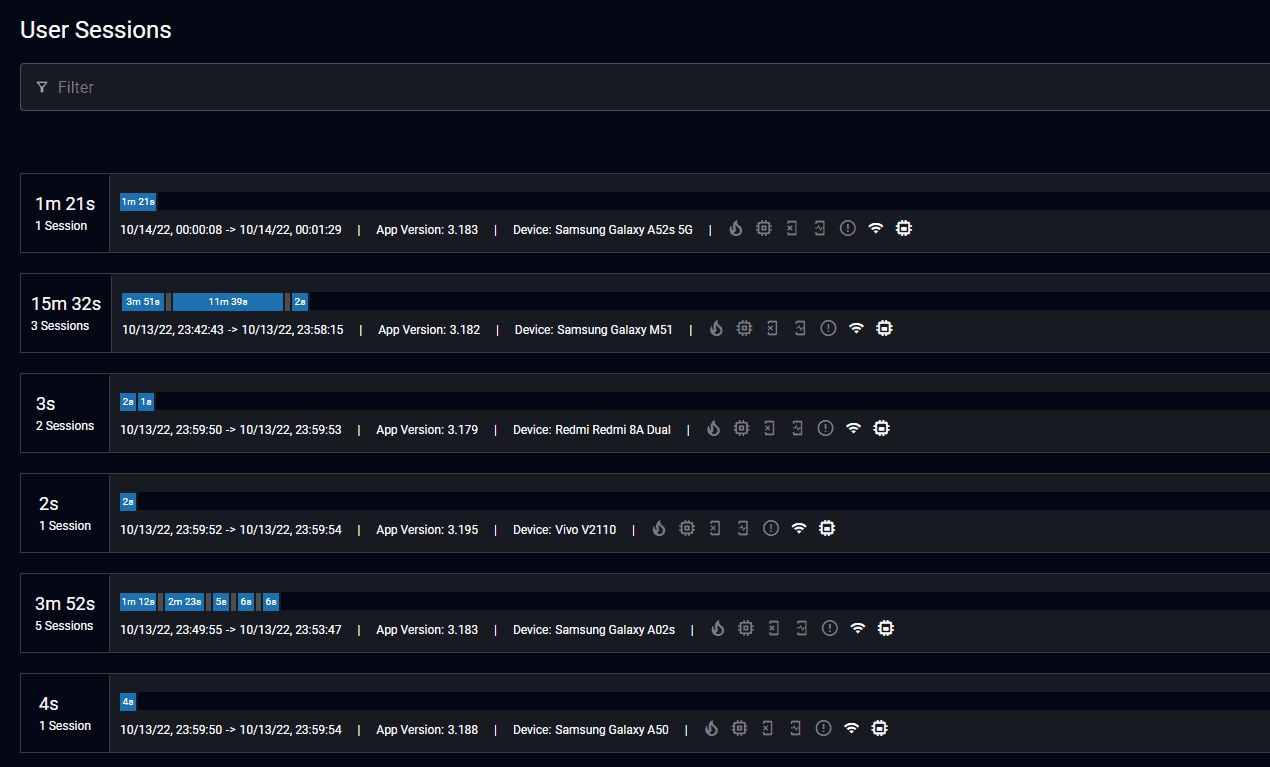Open the phone activity icon for Redmi 8A Dual
Image resolution: width=1270 pixels, height=767 pixels.
[797, 428]
